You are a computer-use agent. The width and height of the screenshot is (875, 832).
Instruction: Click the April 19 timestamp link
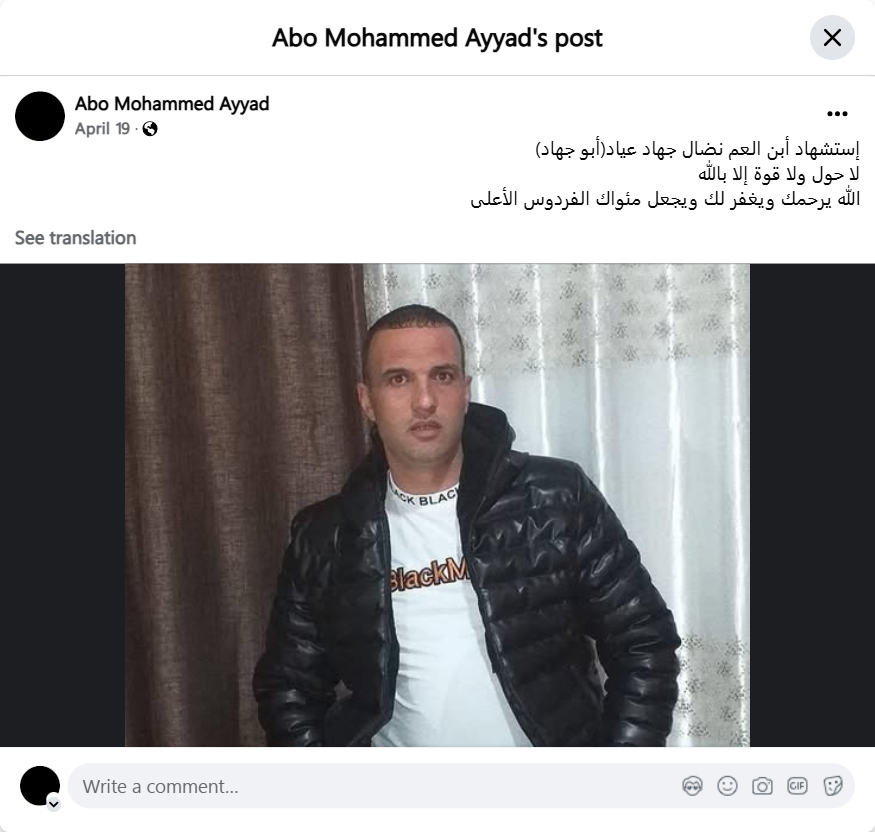tap(102, 129)
